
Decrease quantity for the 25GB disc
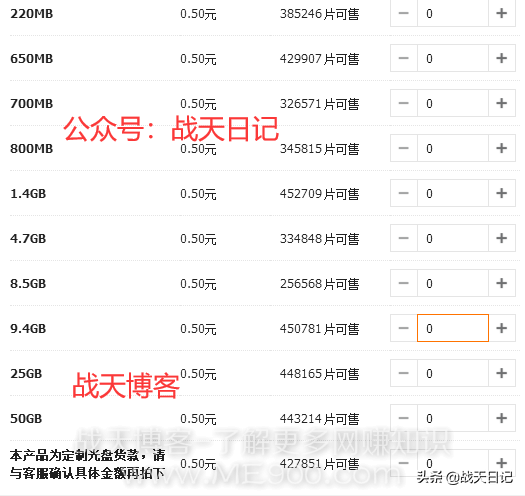click(x=404, y=373)
